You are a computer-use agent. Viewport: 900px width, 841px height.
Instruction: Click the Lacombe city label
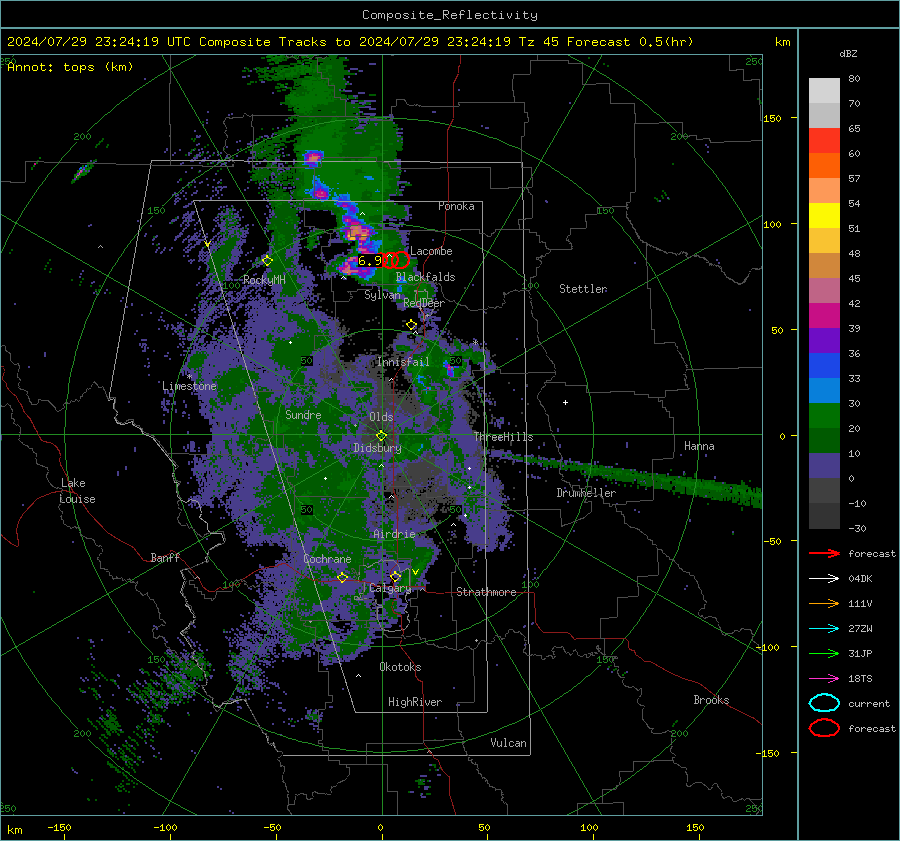tap(431, 251)
